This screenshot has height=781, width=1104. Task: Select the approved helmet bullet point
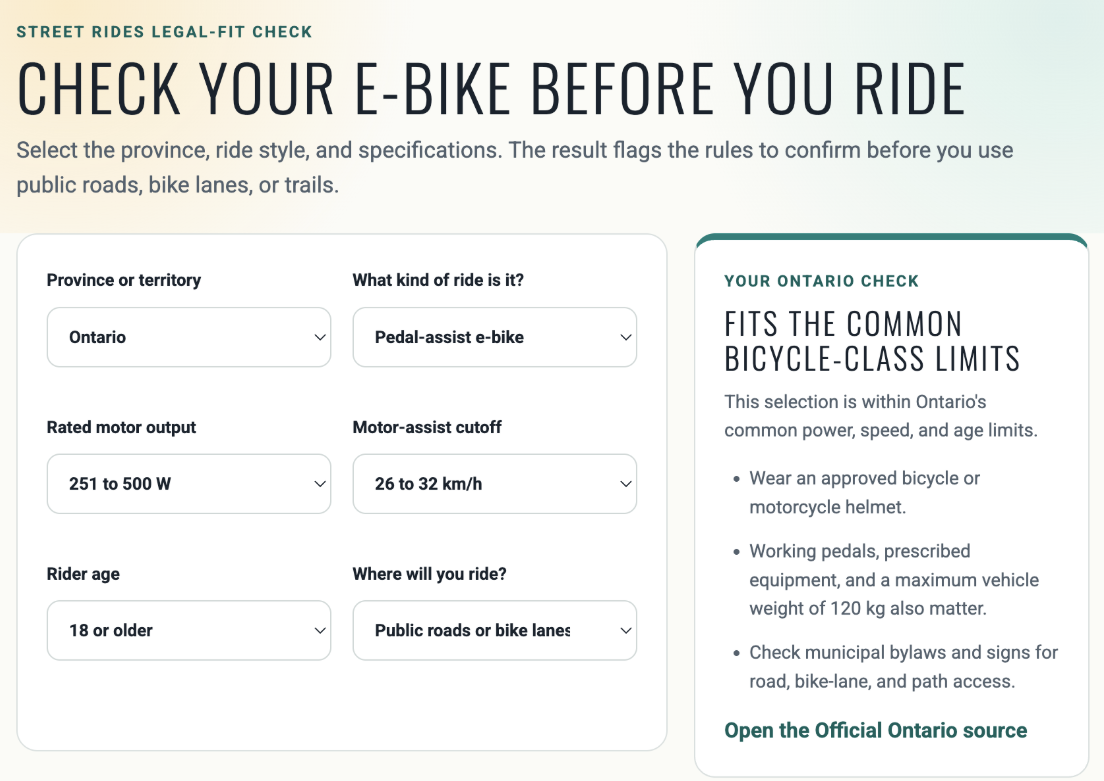click(x=864, y=492)
